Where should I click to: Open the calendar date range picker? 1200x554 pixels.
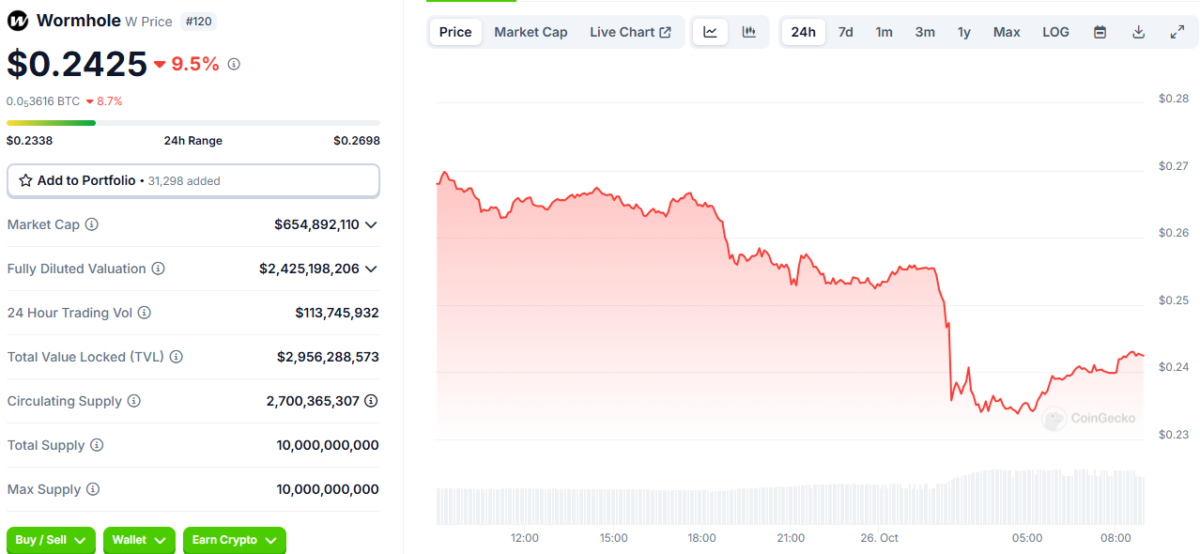click(x=1100, y=32)
